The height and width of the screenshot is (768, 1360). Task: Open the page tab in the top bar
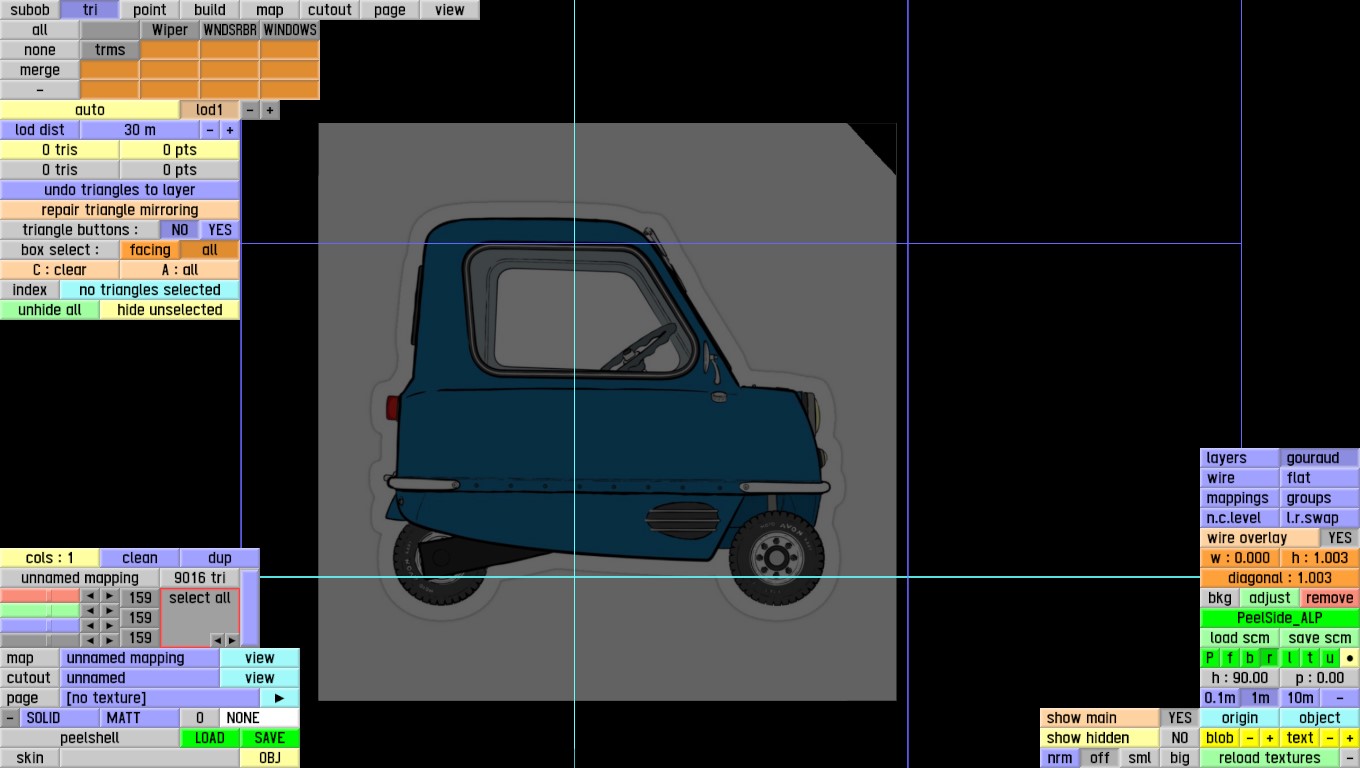[390, 10]
